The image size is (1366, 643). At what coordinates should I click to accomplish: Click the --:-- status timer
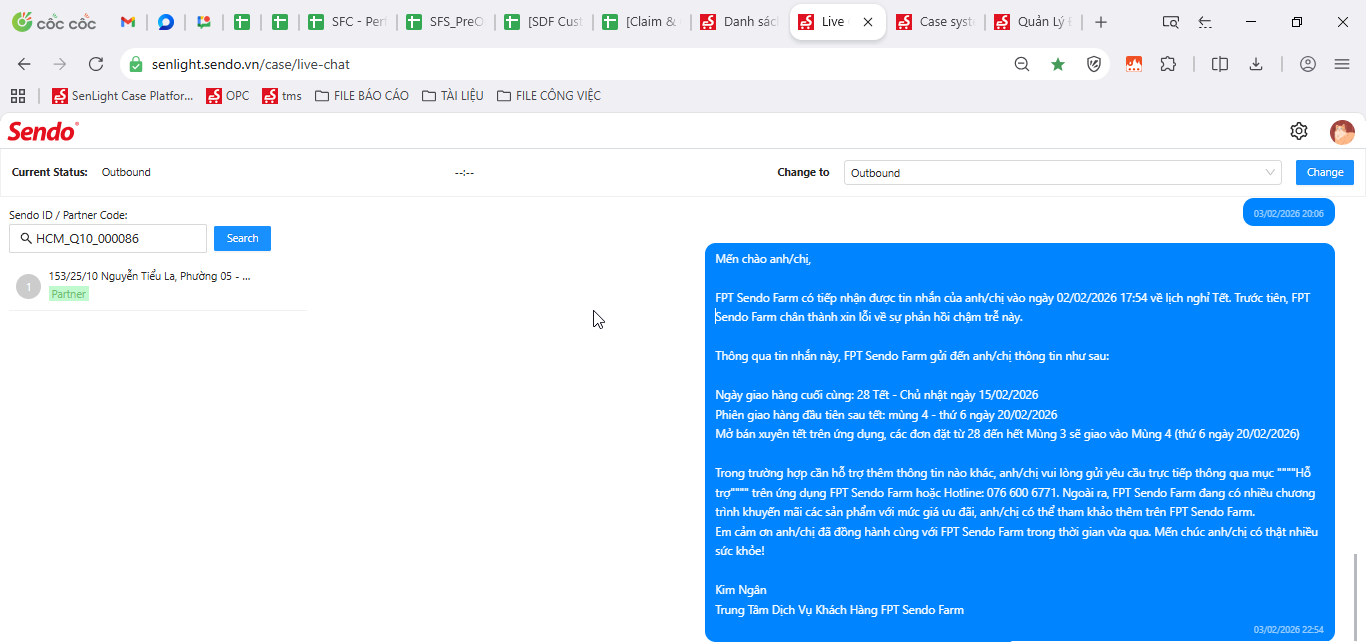pos(464,173)
